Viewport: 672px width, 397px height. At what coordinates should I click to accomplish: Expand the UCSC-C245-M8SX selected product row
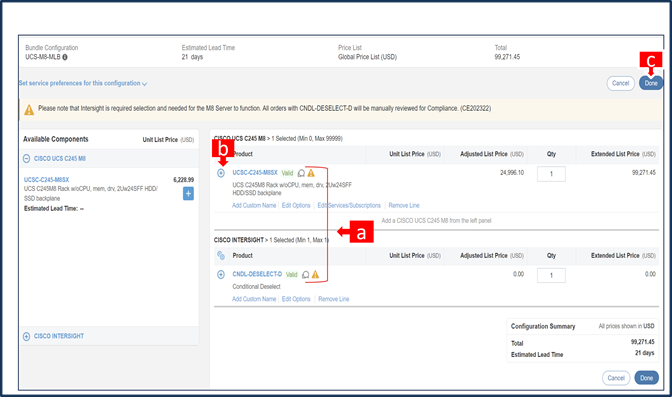coord(221,173)
